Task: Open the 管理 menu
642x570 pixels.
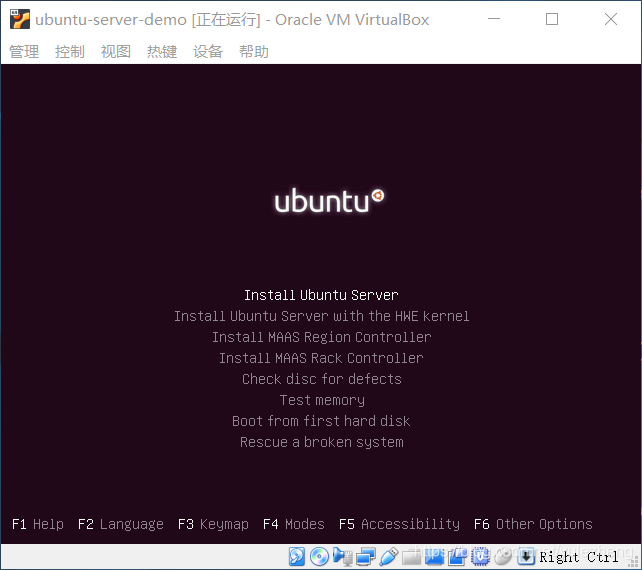Action: 24,52
